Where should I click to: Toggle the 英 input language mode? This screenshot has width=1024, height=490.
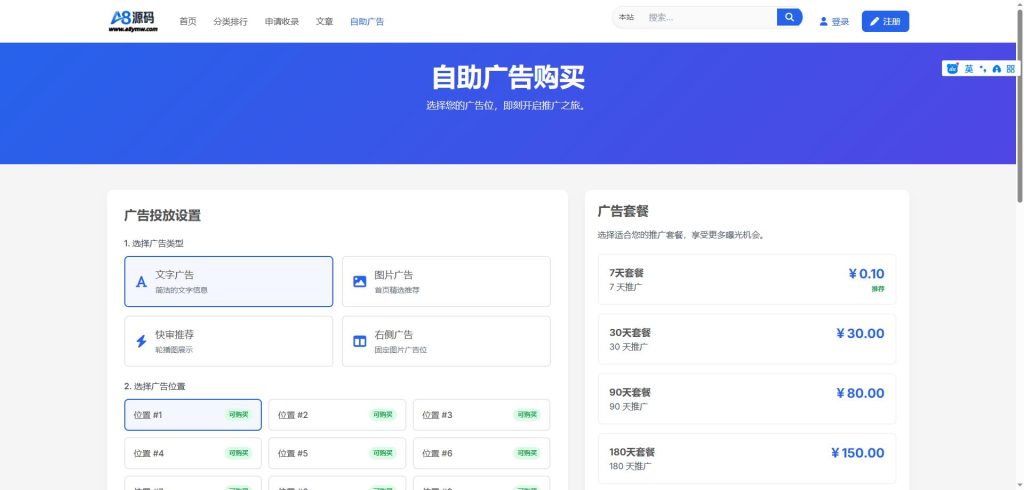pyautogui.click(x=969, y=69)
